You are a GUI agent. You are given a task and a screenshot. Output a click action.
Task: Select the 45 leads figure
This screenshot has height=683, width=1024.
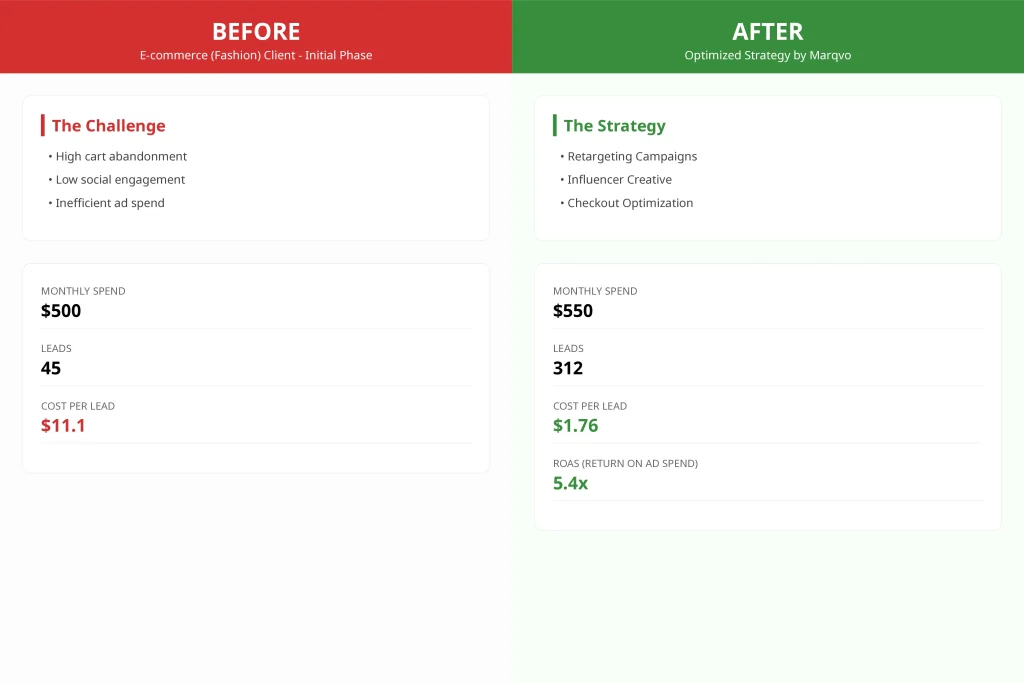tap(51, 368)
